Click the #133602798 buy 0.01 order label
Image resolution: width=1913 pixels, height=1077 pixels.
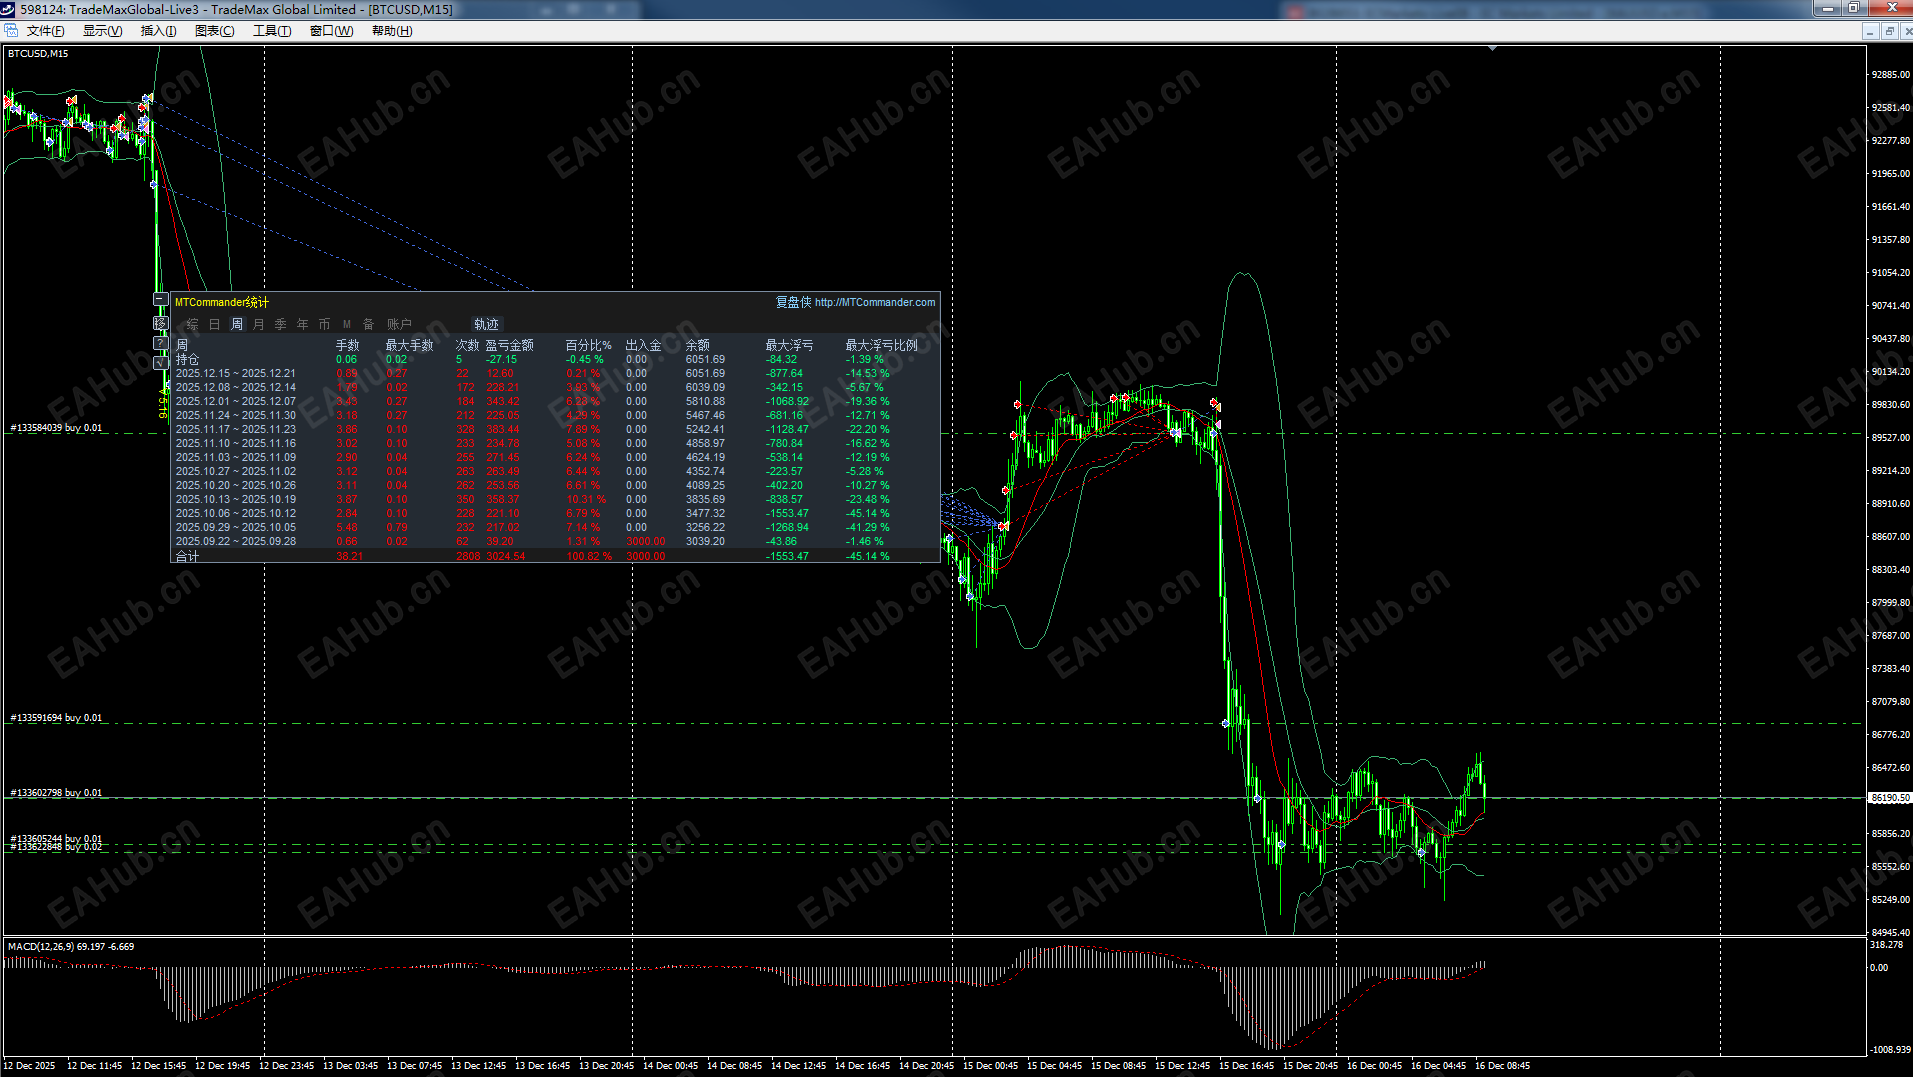coord(56,793)
